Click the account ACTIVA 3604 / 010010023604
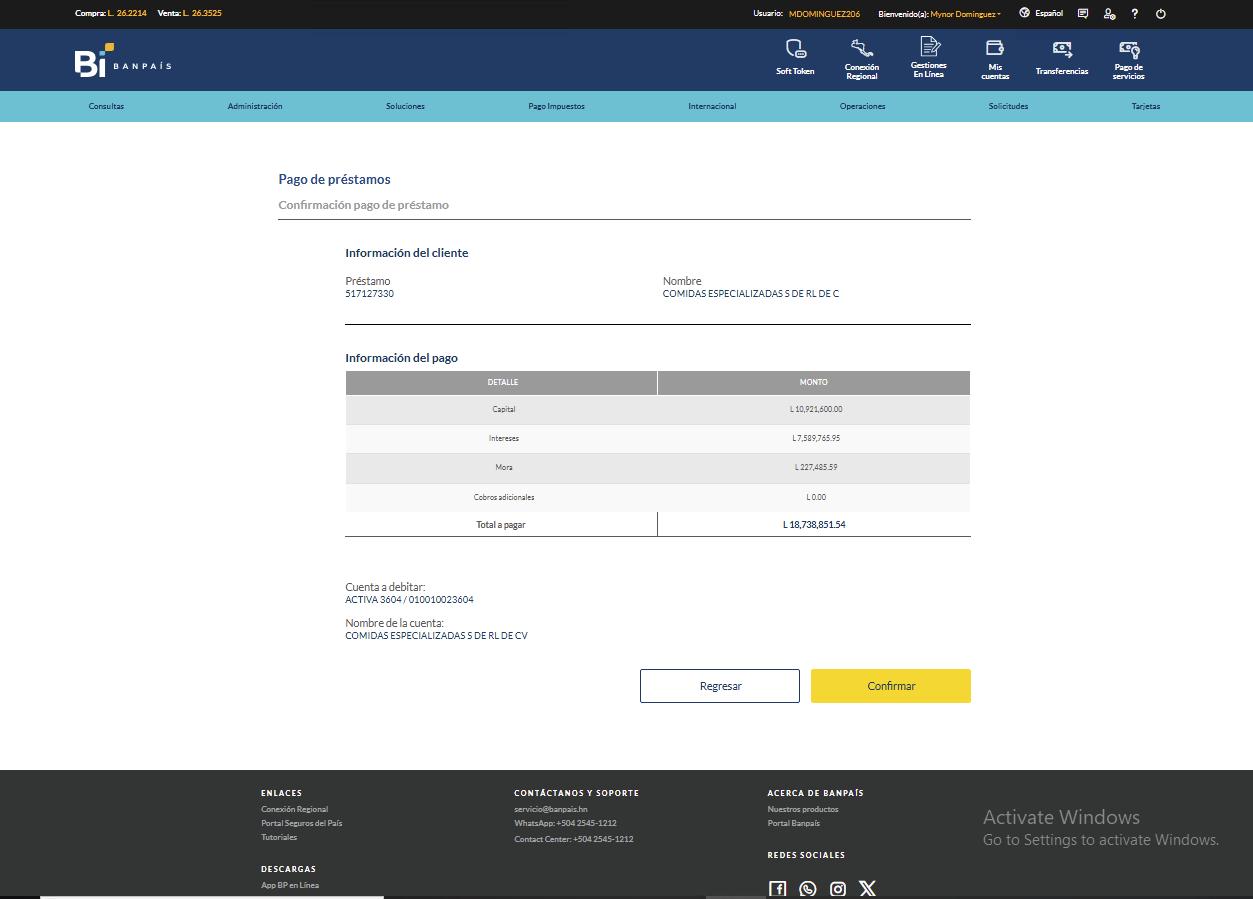 409,600
